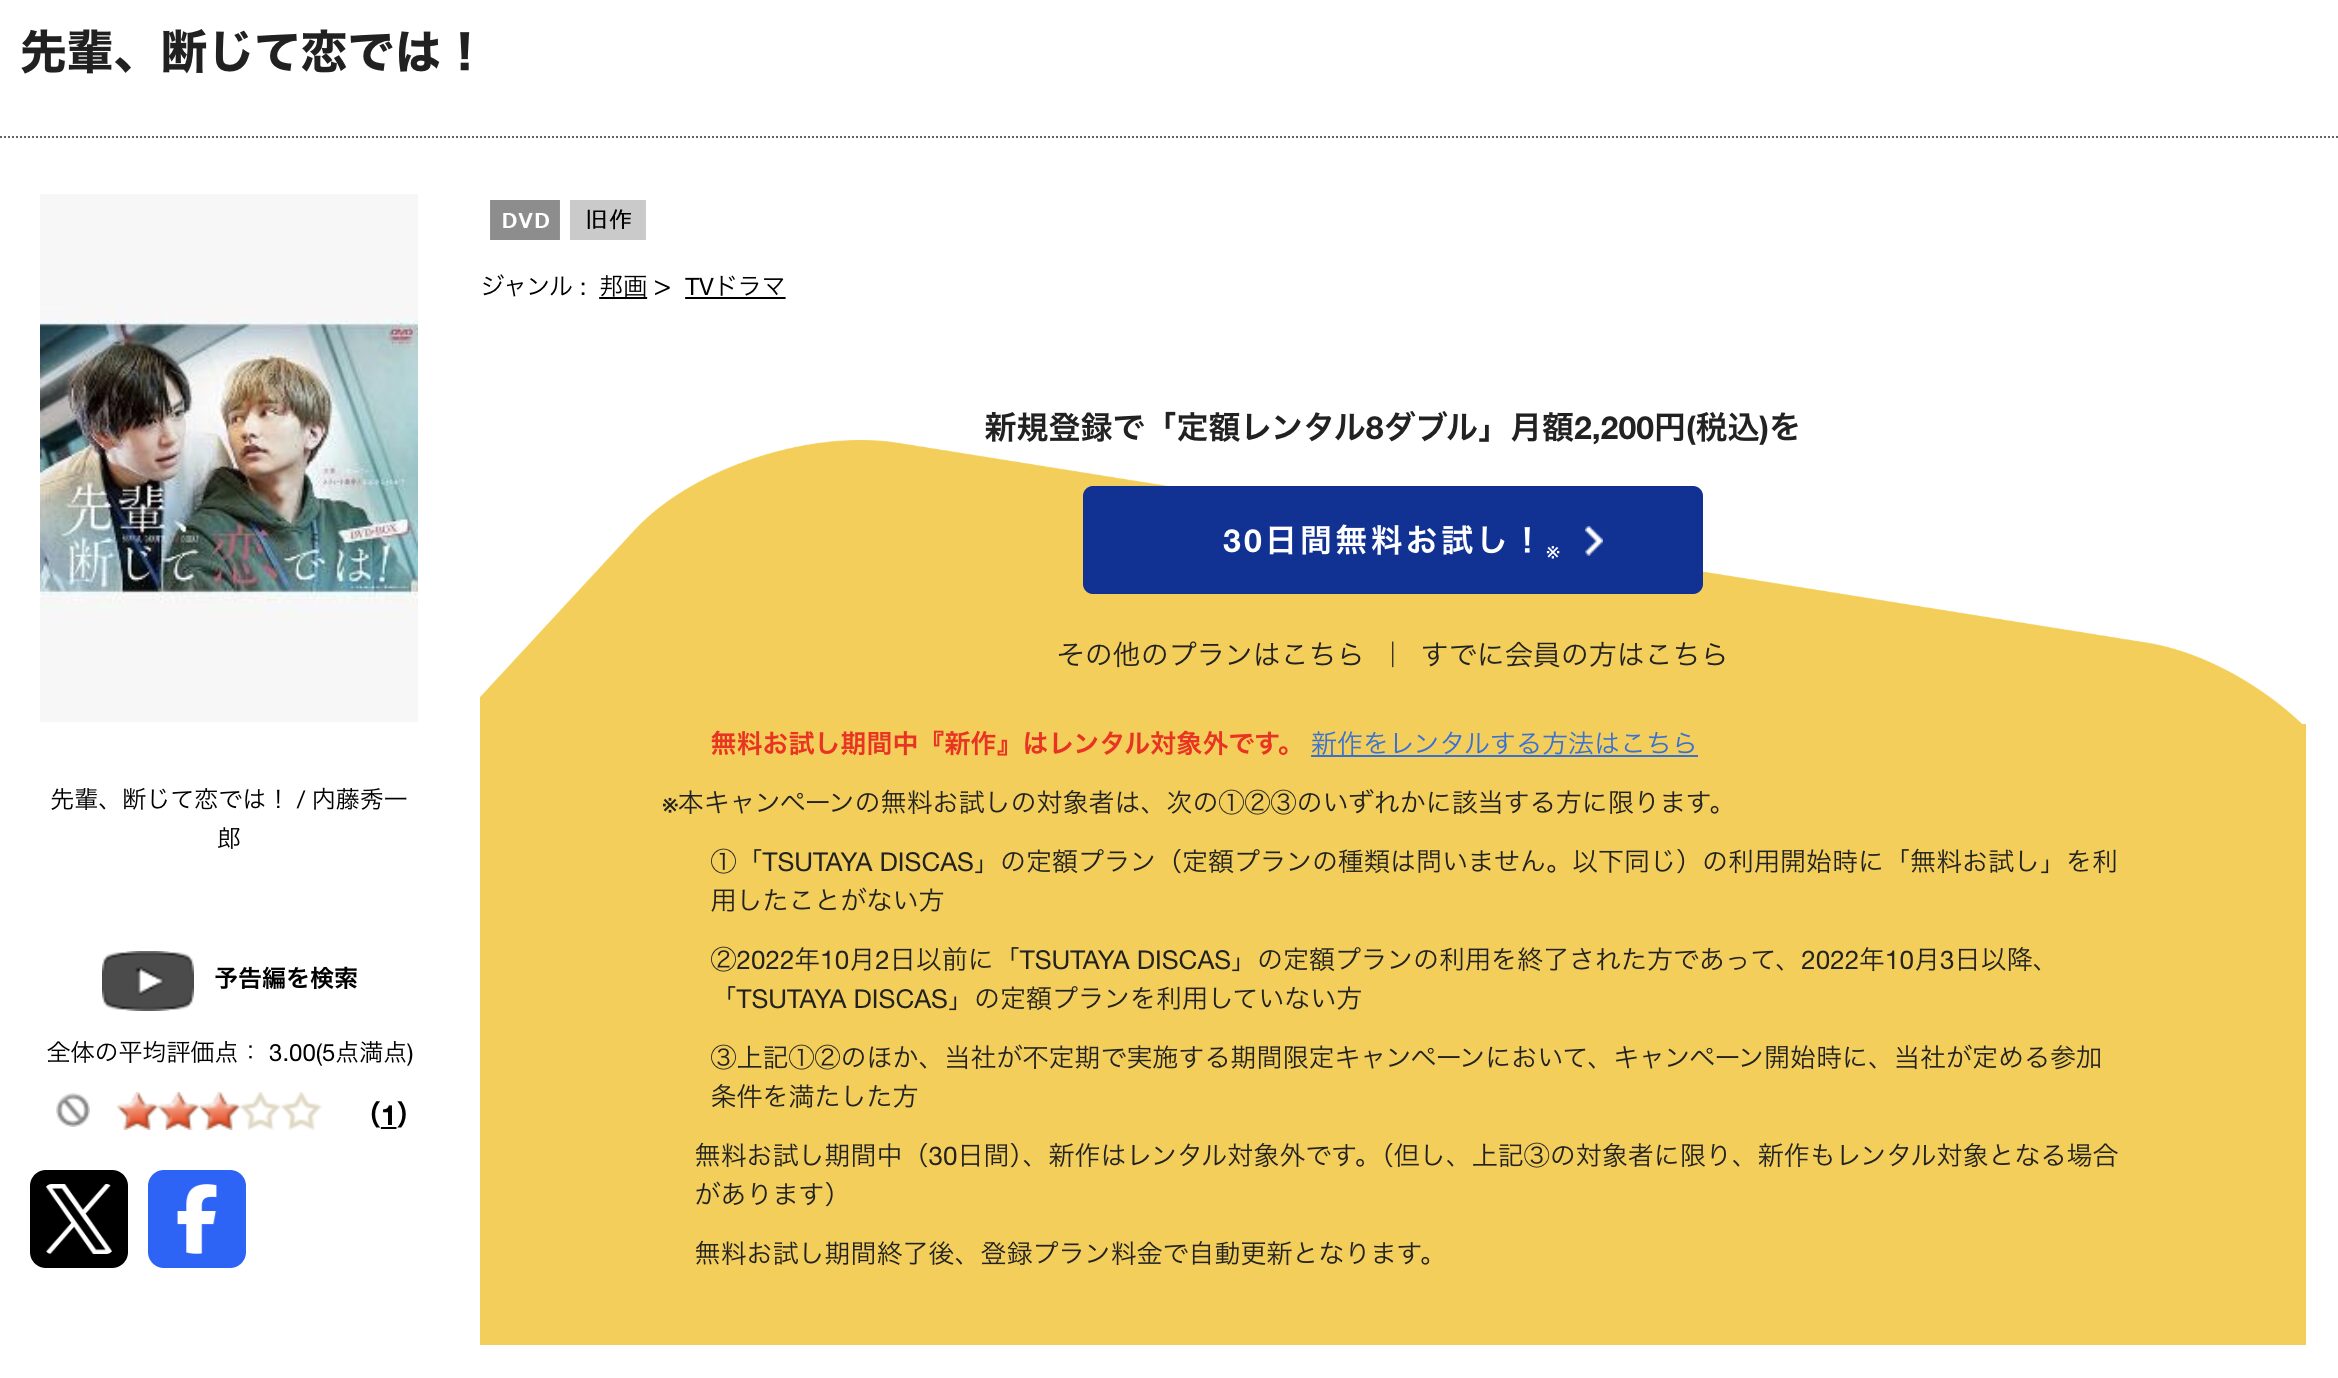Viewport: 2338px width, 1378px height.
Task: Click the ※本キャンペーンの無料お試しの対象者 line
Action: (1192, 802)
